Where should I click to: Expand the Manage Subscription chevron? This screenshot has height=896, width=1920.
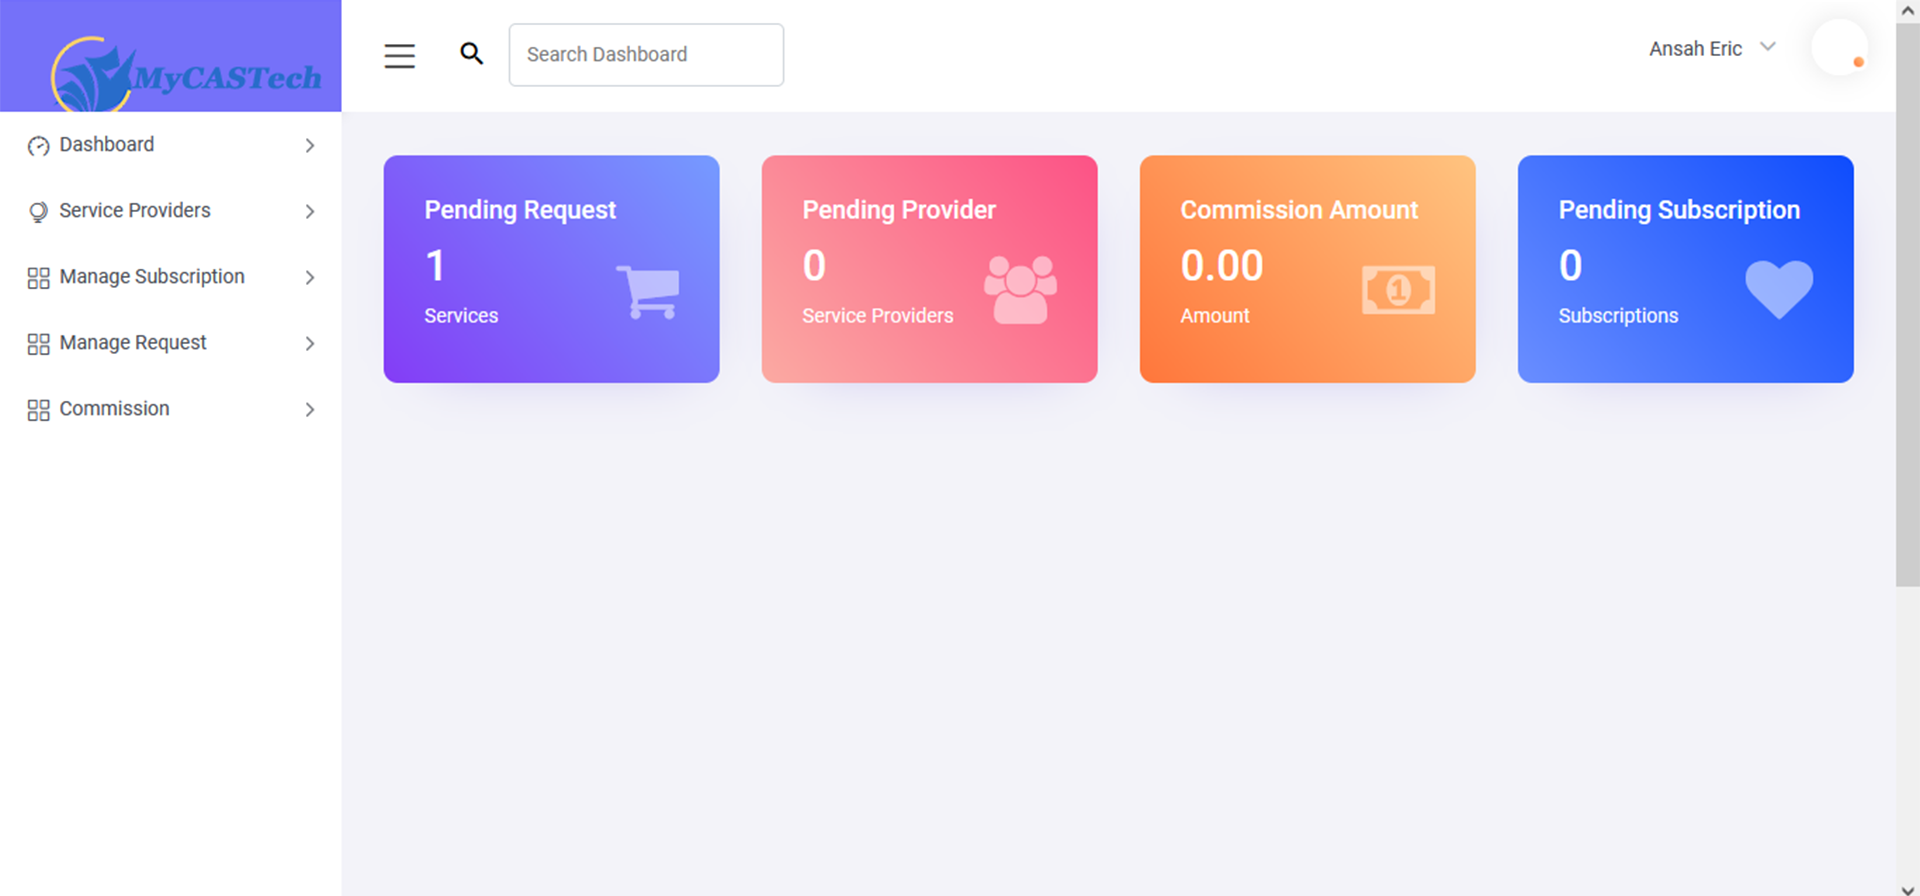tap(310, 278)
